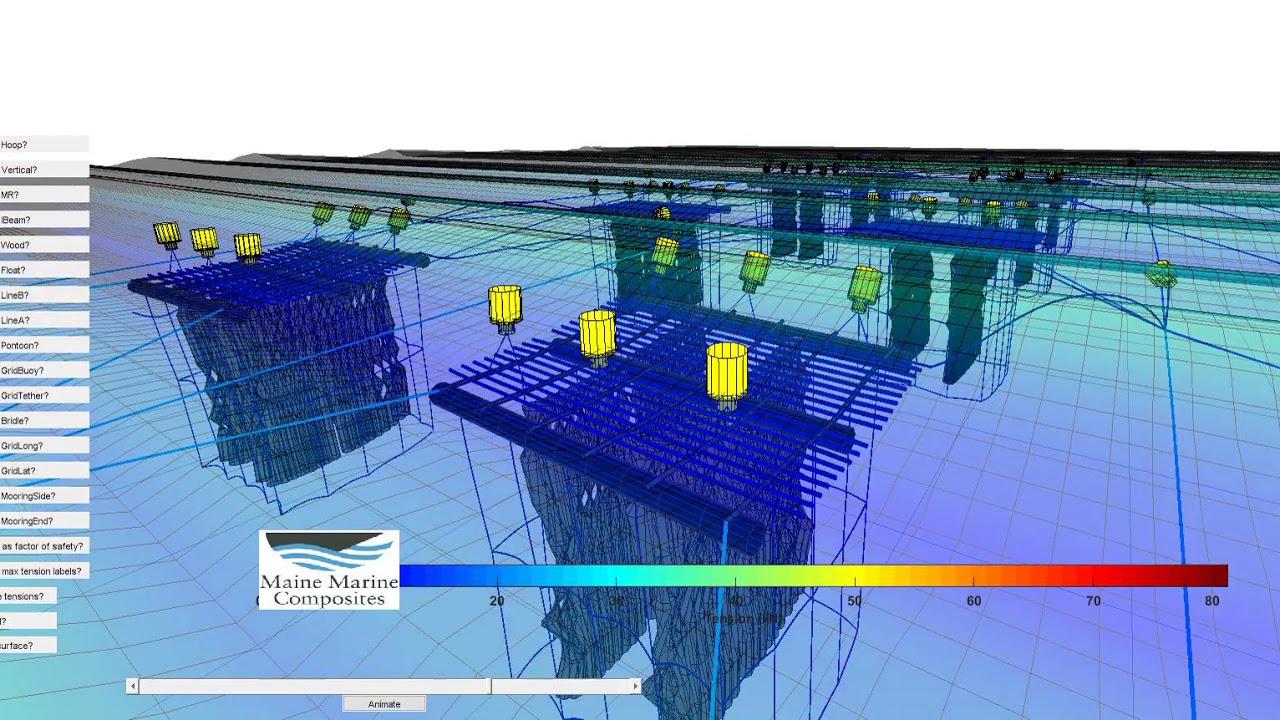Click the 70 tick on the color bar
The width and height of the screenshot is (1280, 720).
[x=1093, y=601]
